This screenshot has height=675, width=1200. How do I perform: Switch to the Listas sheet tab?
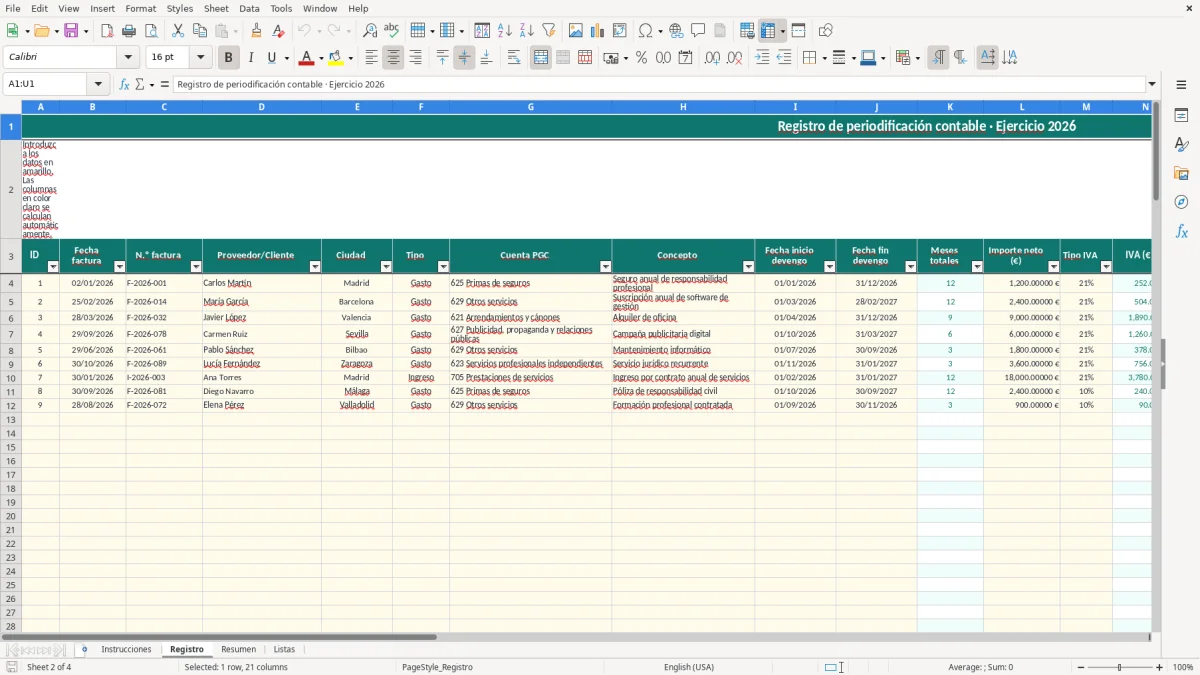[285, 650]
